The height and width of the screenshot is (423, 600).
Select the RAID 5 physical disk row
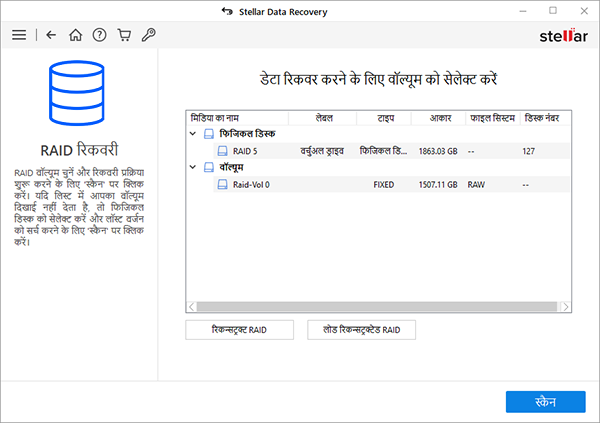[x=391, y=151]
